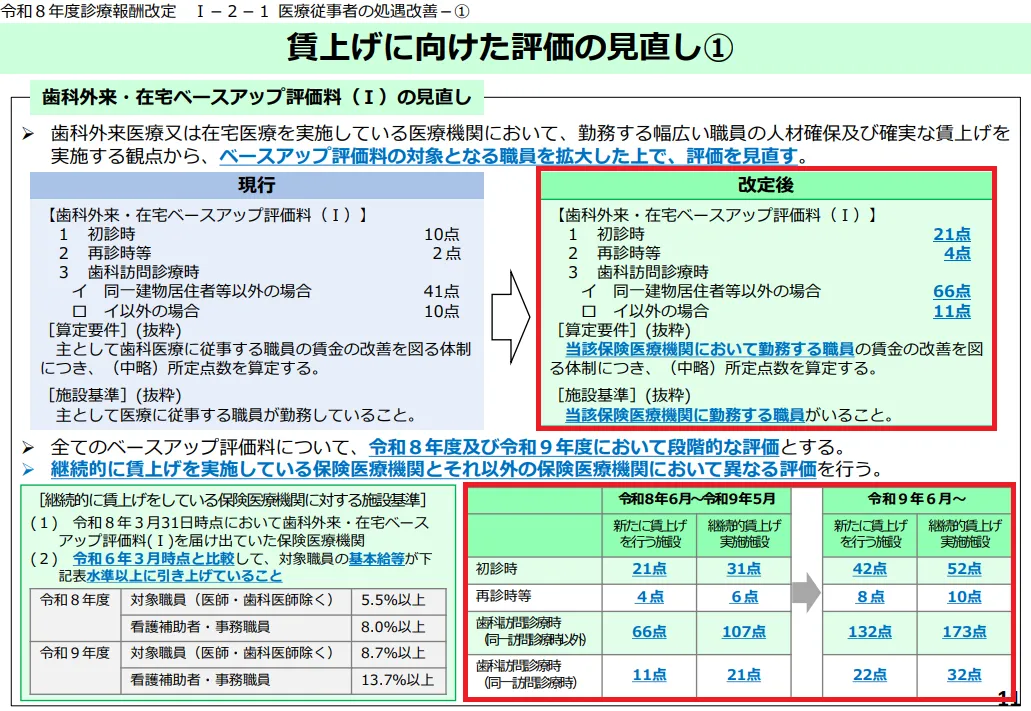Screen dimensions: 1031x711
Task: Click header text 令和８年度診療報酬改定 at the top
Action: [x=89, y=11]
